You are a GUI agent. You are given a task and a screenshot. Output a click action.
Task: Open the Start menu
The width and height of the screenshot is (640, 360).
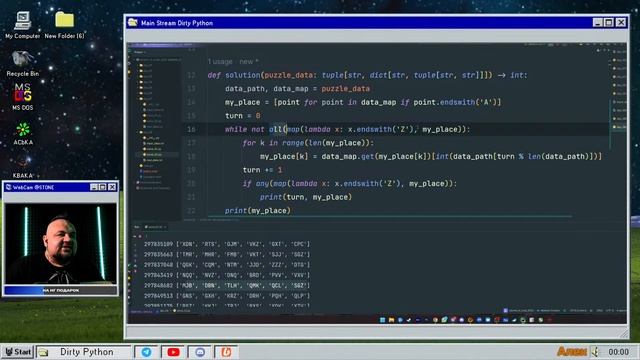pyautogui.click(x=18, y=352)
